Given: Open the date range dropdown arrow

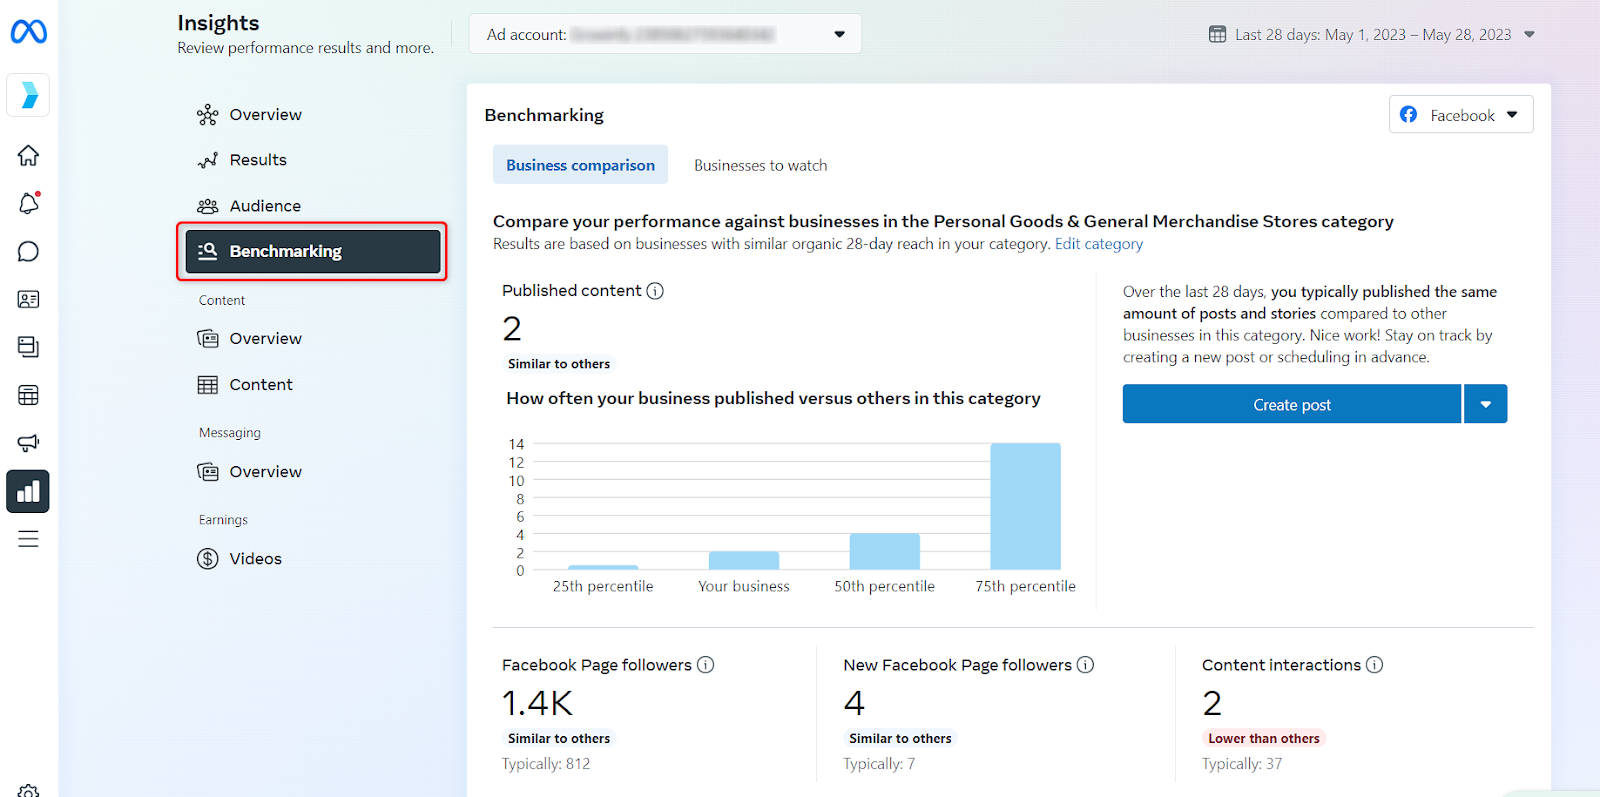Looking at the screenshot, I should (x=1529, y=34).
